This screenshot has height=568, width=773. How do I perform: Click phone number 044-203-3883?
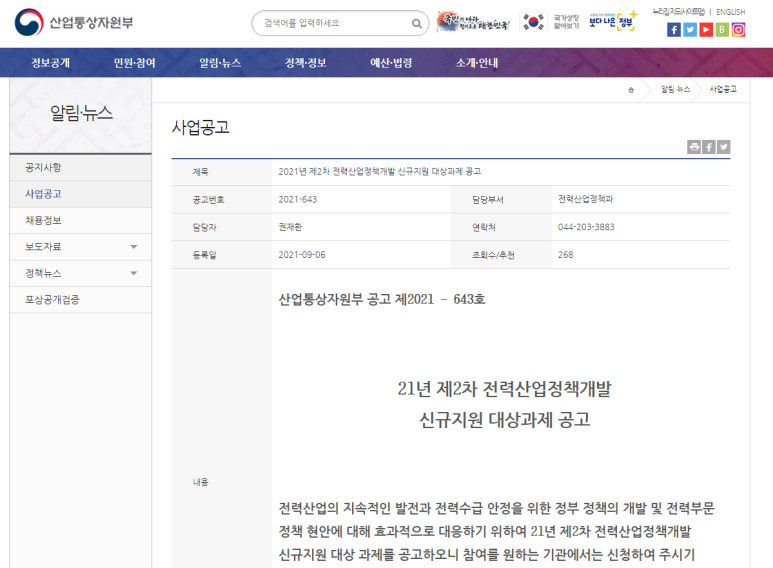586,227
